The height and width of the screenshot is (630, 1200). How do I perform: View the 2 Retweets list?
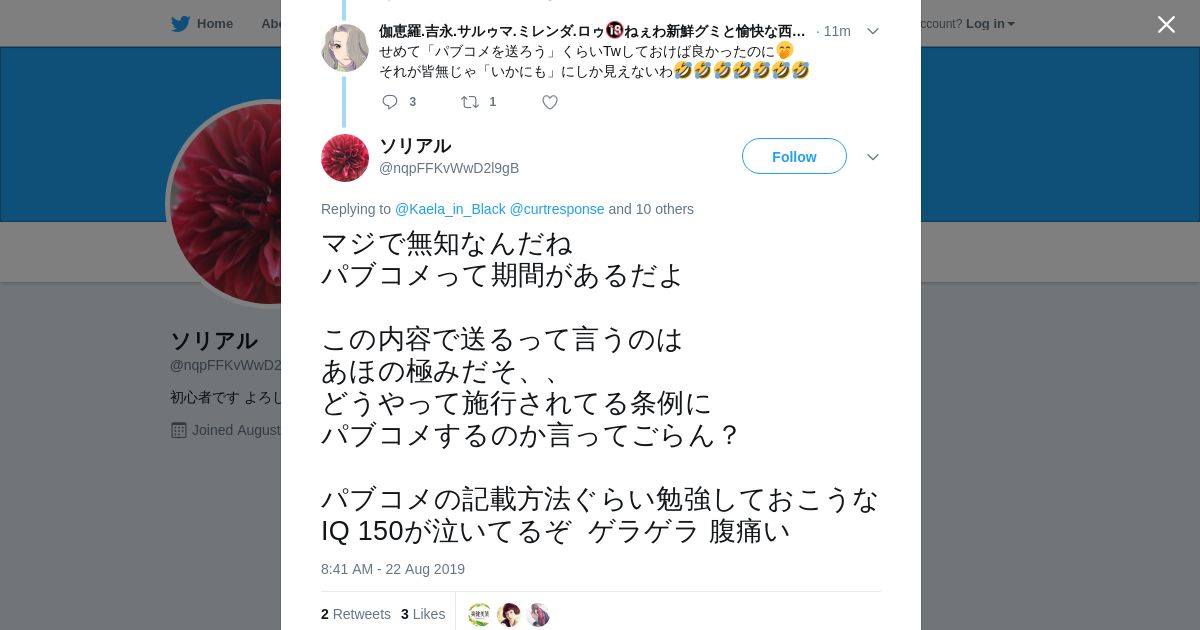(356, 614)
